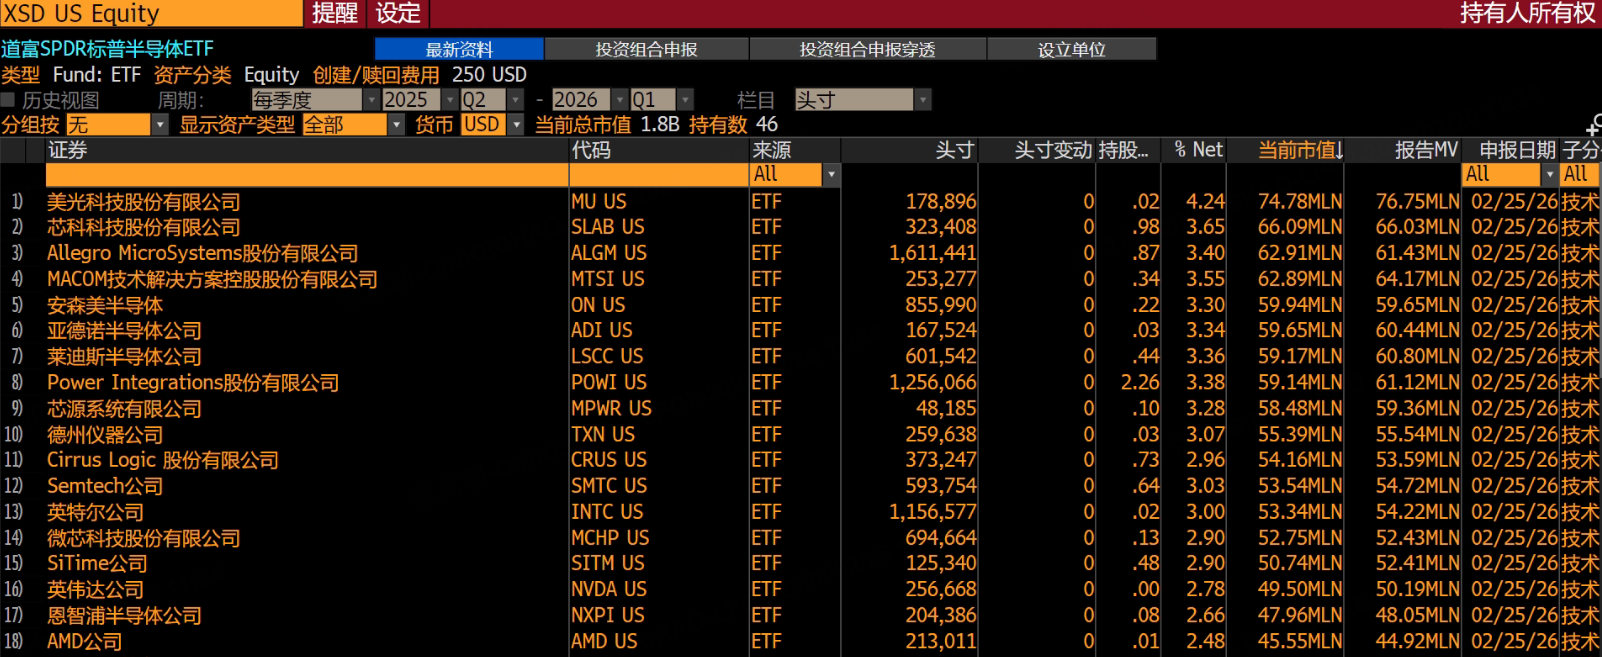1602x657 pixels.
Task: Open the 德州仪器公司 holding
Action: 105,435
